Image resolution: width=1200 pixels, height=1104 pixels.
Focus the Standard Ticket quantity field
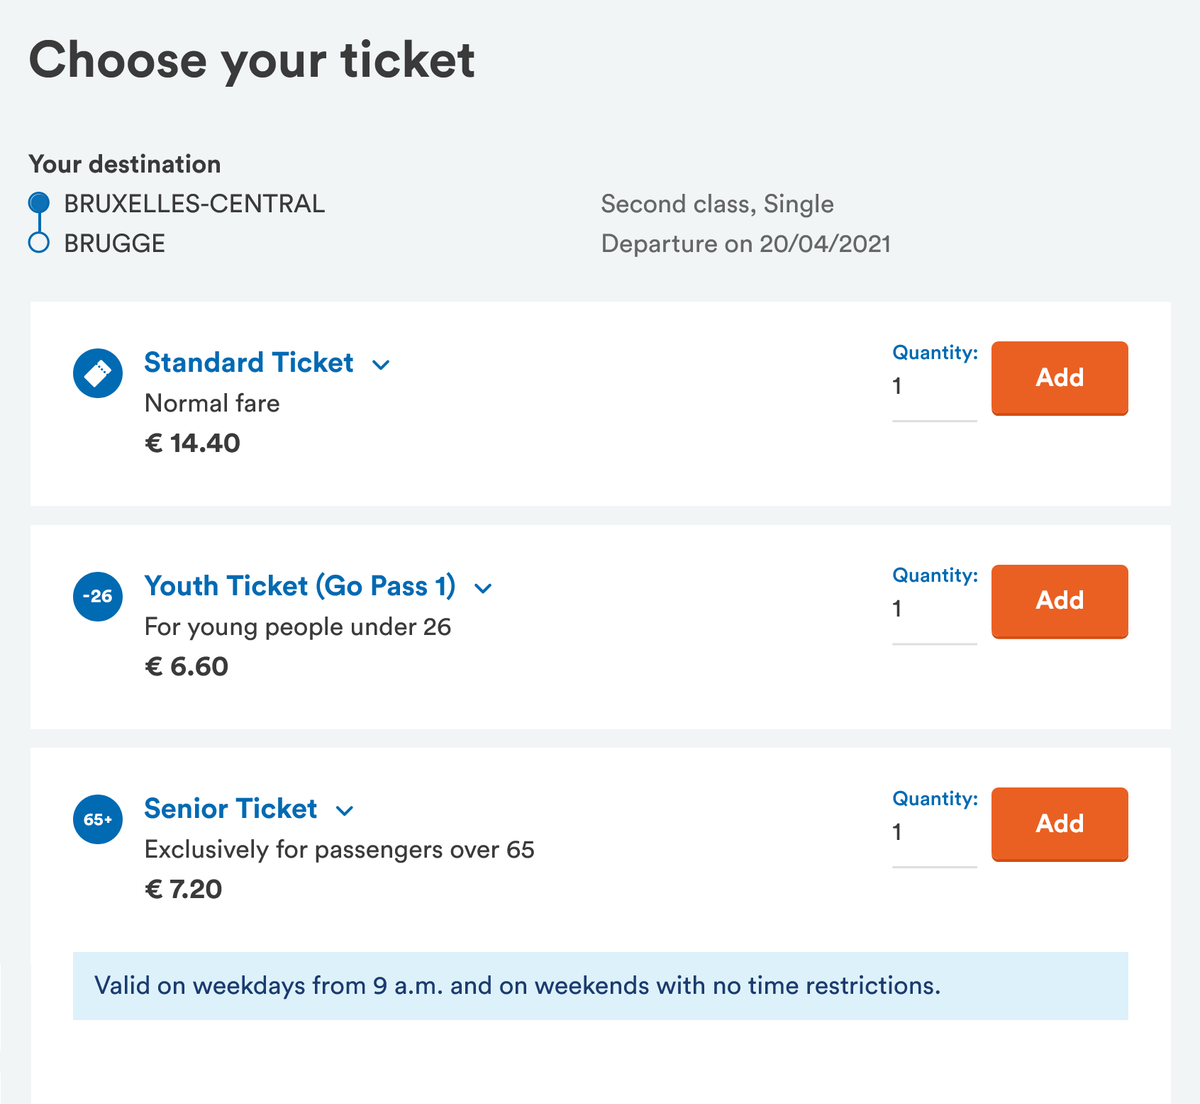pos(934,387)
